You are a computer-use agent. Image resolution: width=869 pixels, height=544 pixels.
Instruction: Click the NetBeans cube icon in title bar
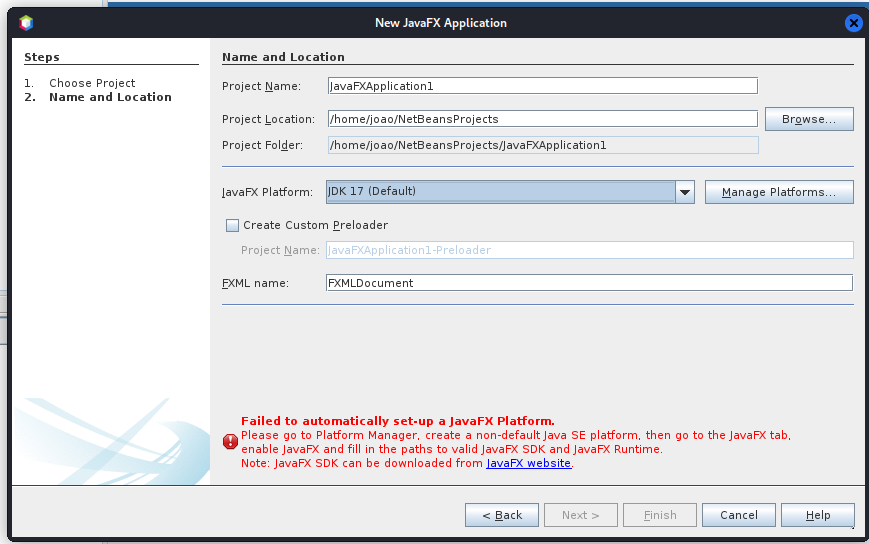click(x=26, y=23)
